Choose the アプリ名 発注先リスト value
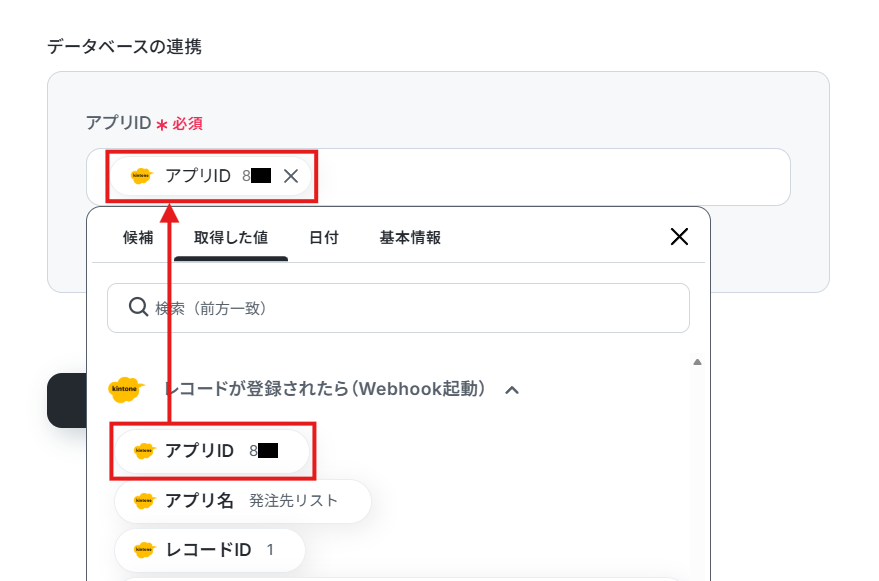Viewport: 879px width, 581px height. 243,501
